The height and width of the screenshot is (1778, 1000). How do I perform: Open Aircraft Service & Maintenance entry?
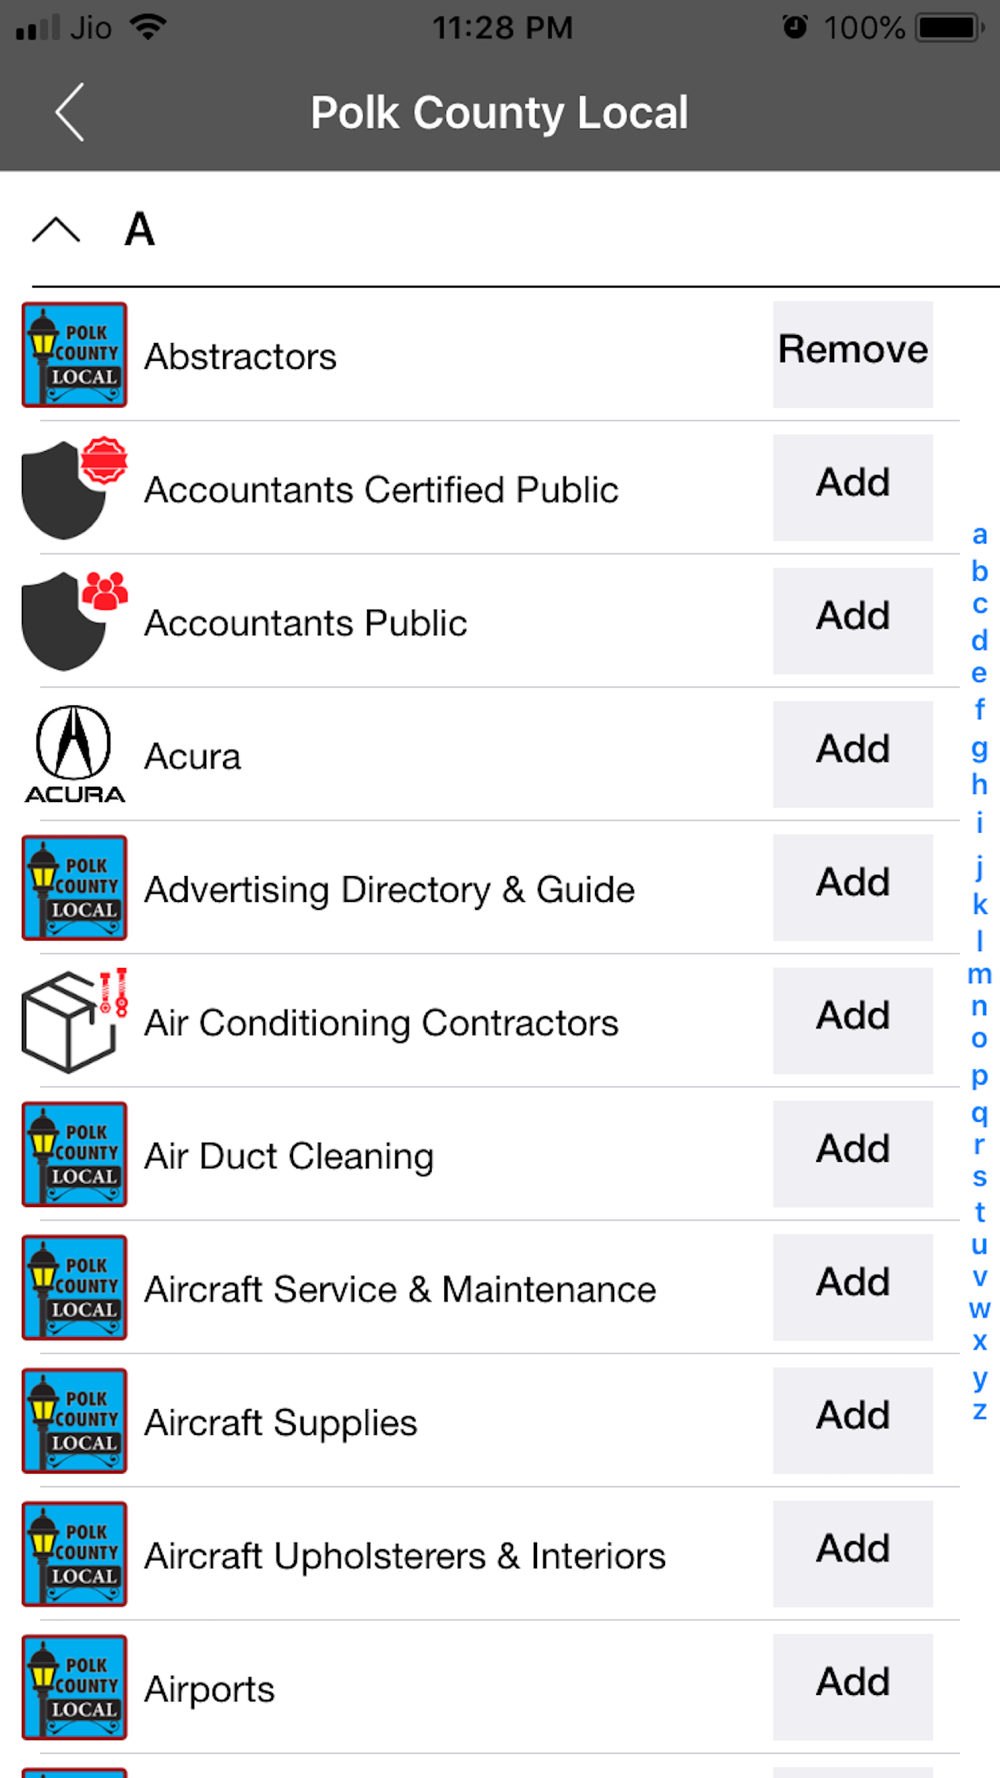[400, 1289]
